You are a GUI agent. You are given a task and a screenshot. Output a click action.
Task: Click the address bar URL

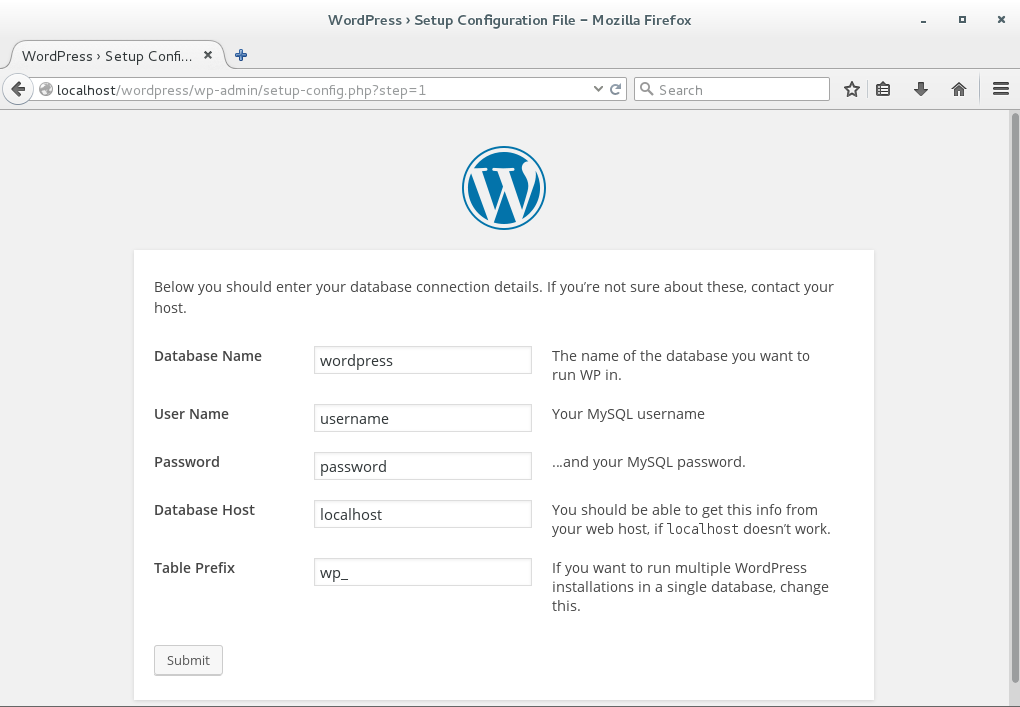pyautogui.click(x=241, y=90)
